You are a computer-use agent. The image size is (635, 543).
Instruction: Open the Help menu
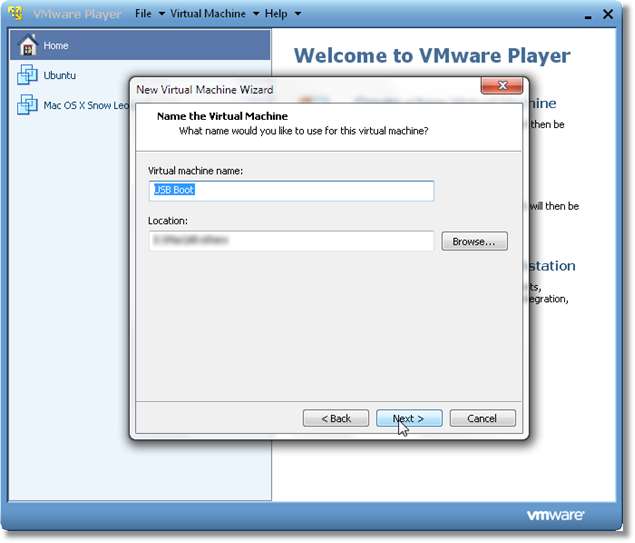[x=276, y=13]
